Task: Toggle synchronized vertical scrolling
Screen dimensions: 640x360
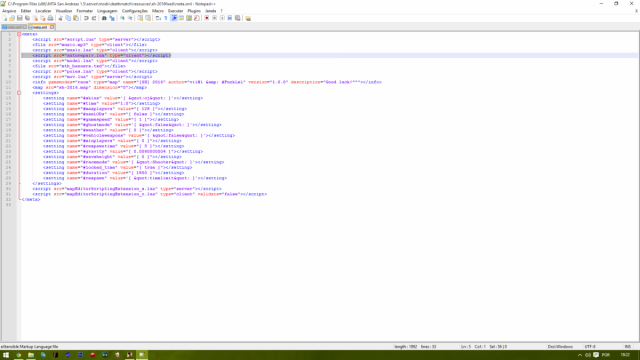Action: [140, 18]
